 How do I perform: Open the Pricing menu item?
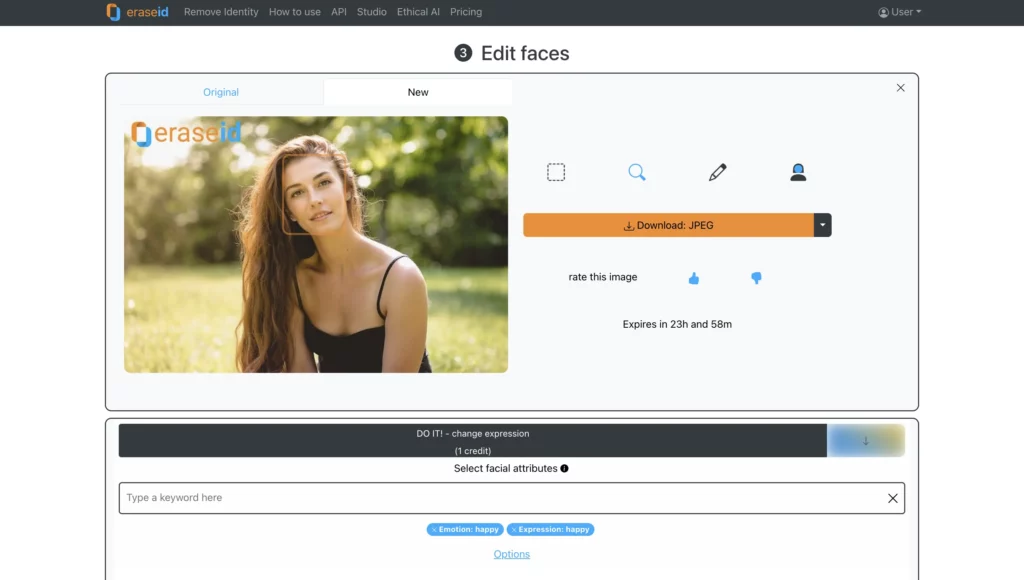[466, 12]
